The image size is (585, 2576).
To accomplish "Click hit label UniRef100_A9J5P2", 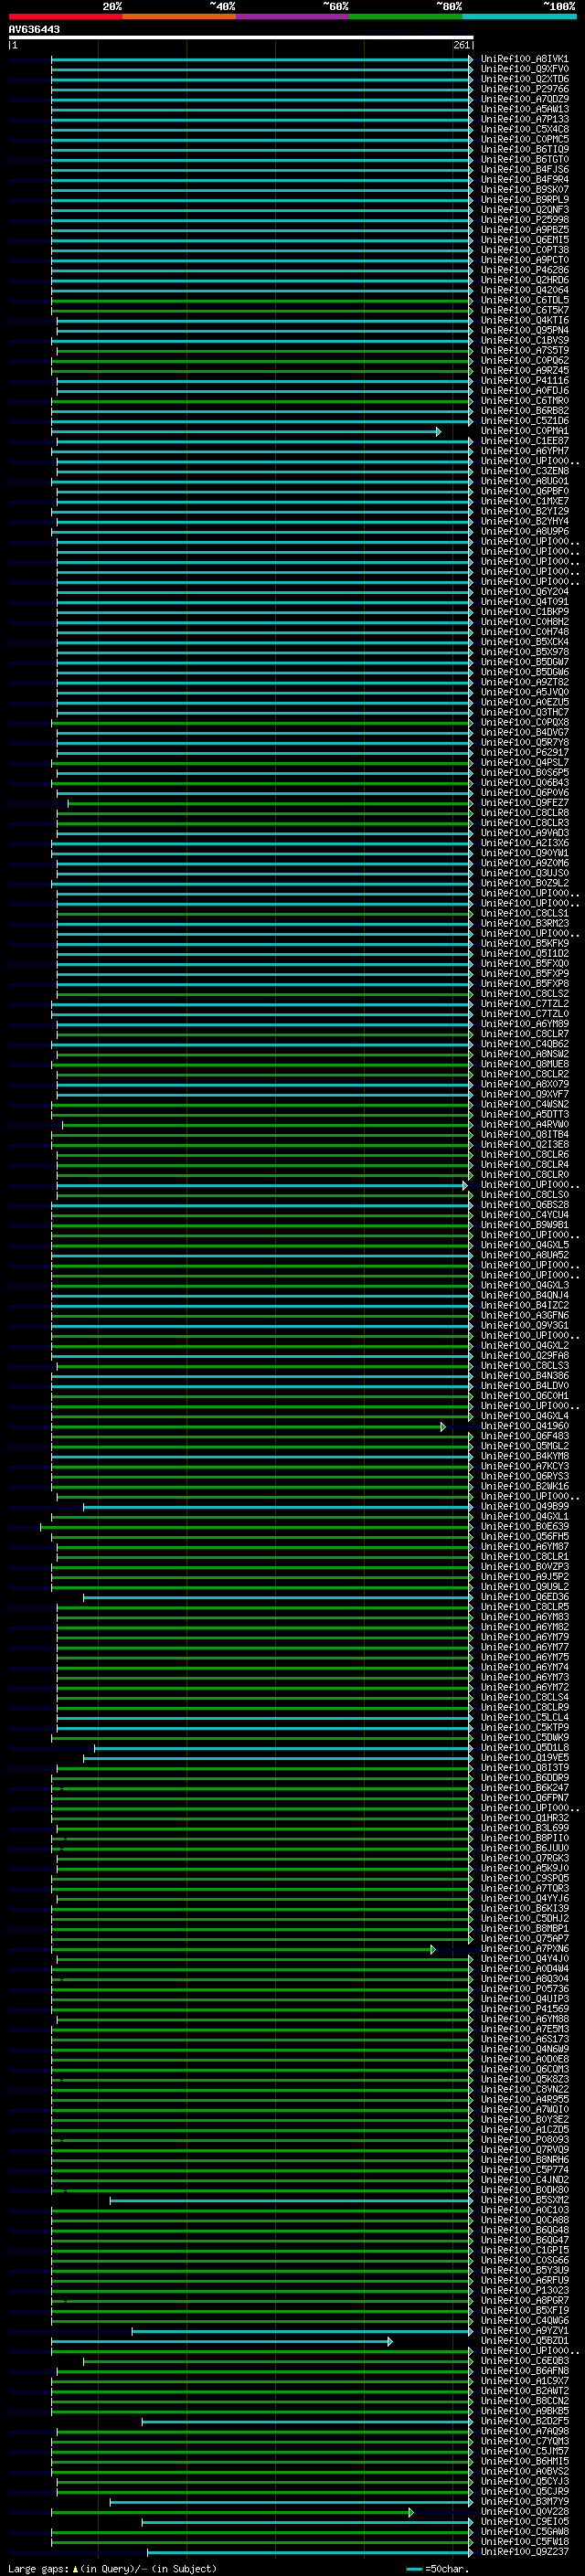I will [524, 1577].
